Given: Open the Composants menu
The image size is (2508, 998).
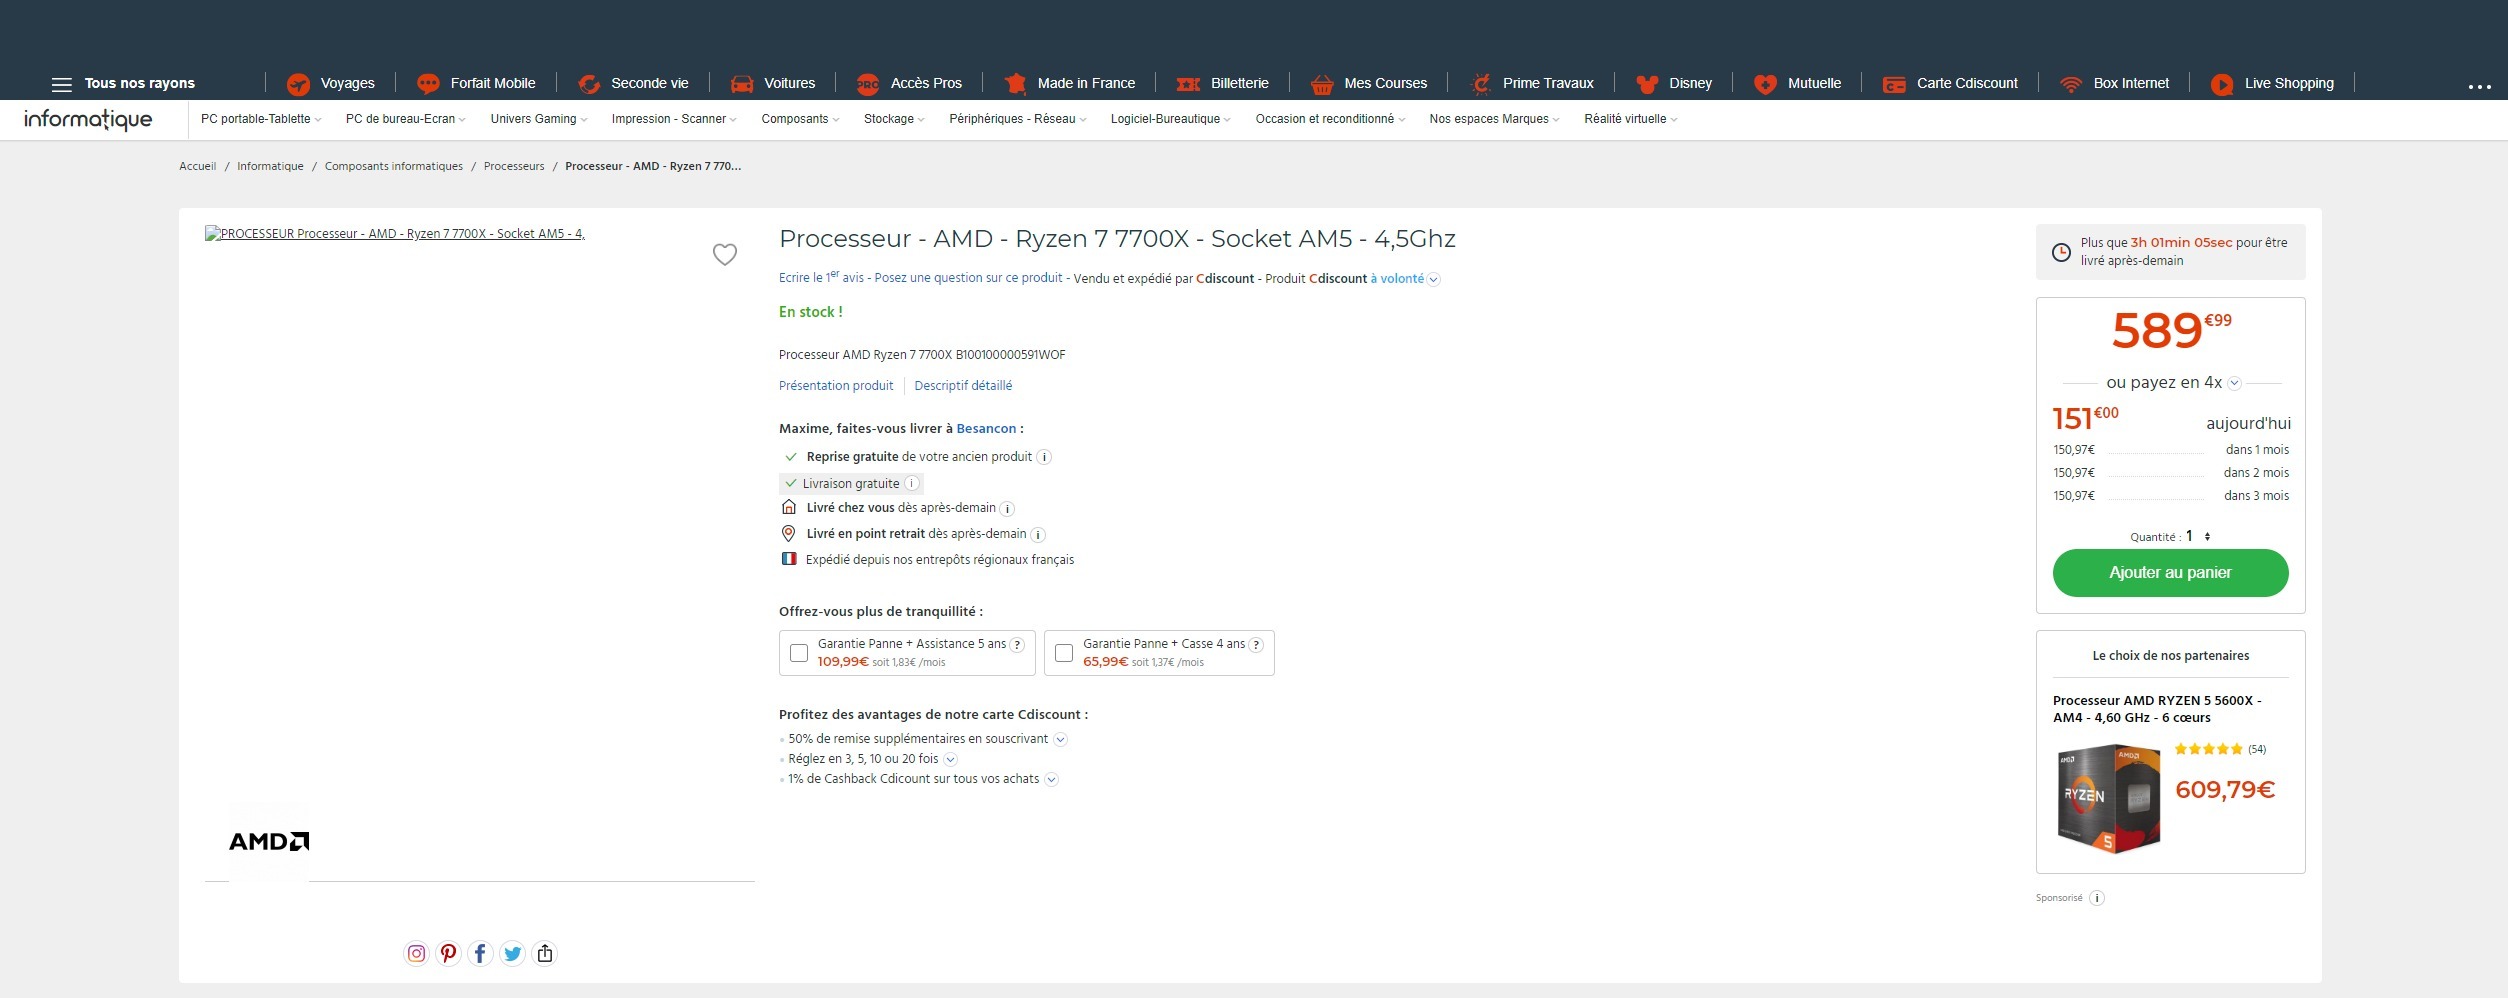Looking at the screenshot, I should [x=799, y=119].
